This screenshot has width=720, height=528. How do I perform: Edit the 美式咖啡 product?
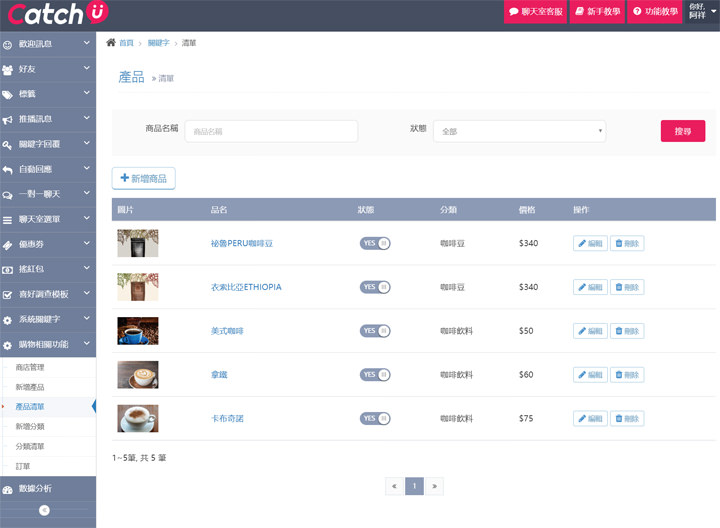[x=590, y=331]
